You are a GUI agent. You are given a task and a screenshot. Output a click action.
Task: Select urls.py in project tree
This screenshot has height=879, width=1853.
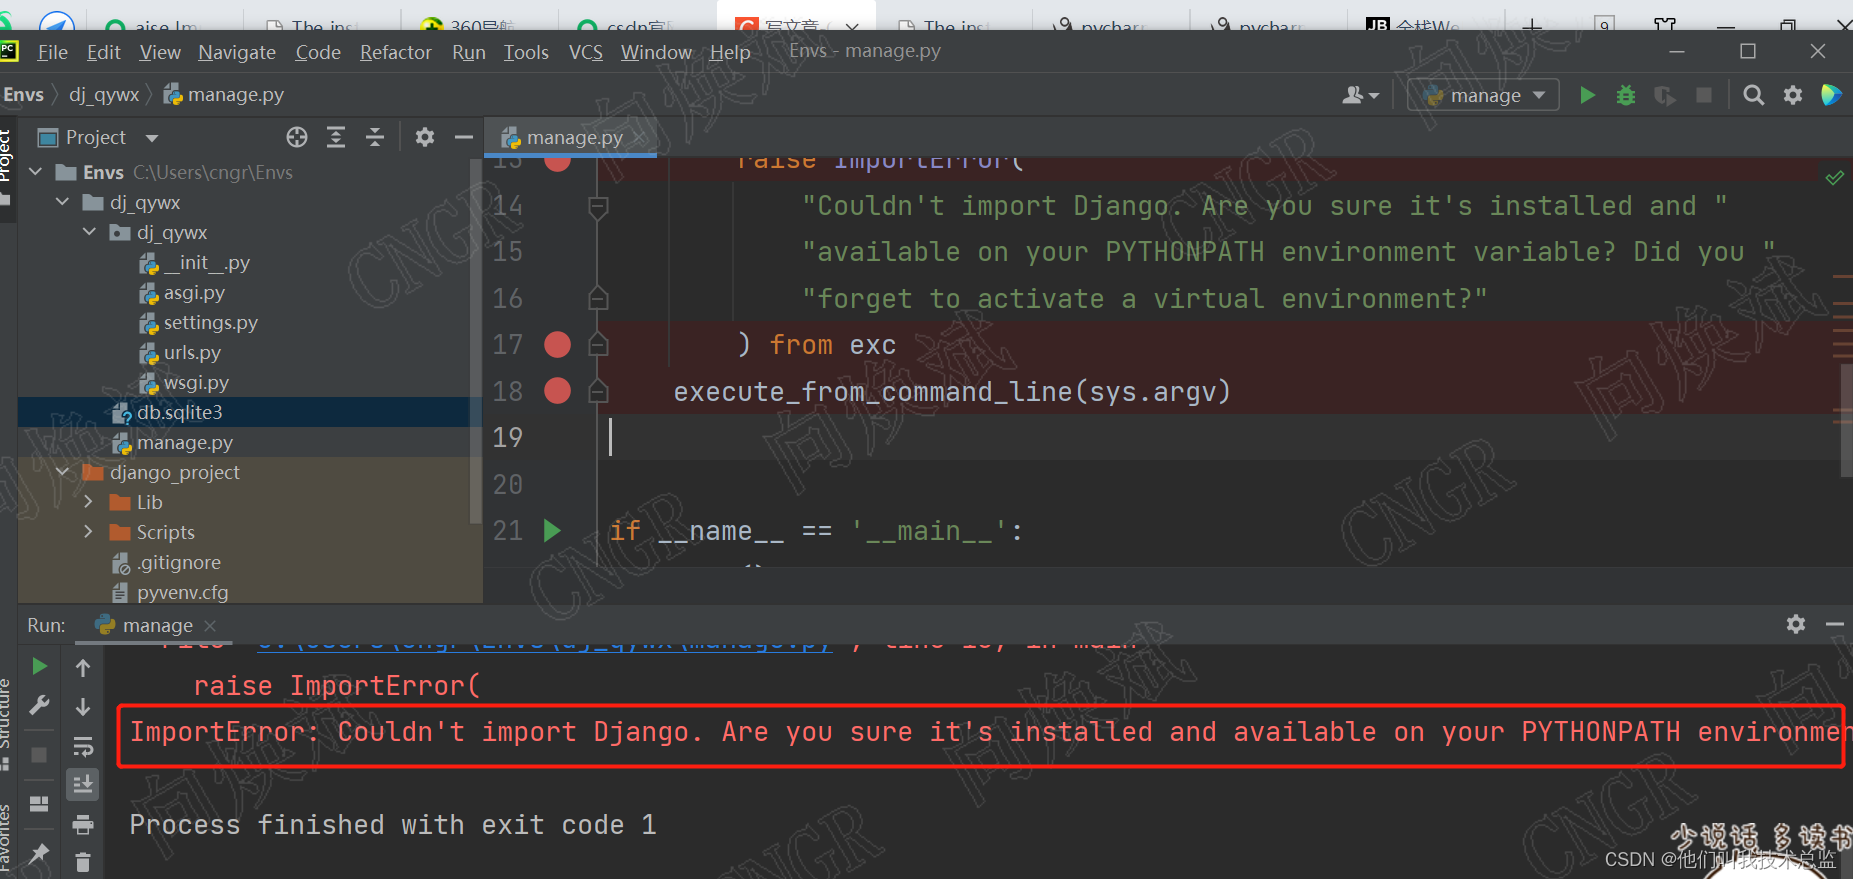click(x=179, y=352)
